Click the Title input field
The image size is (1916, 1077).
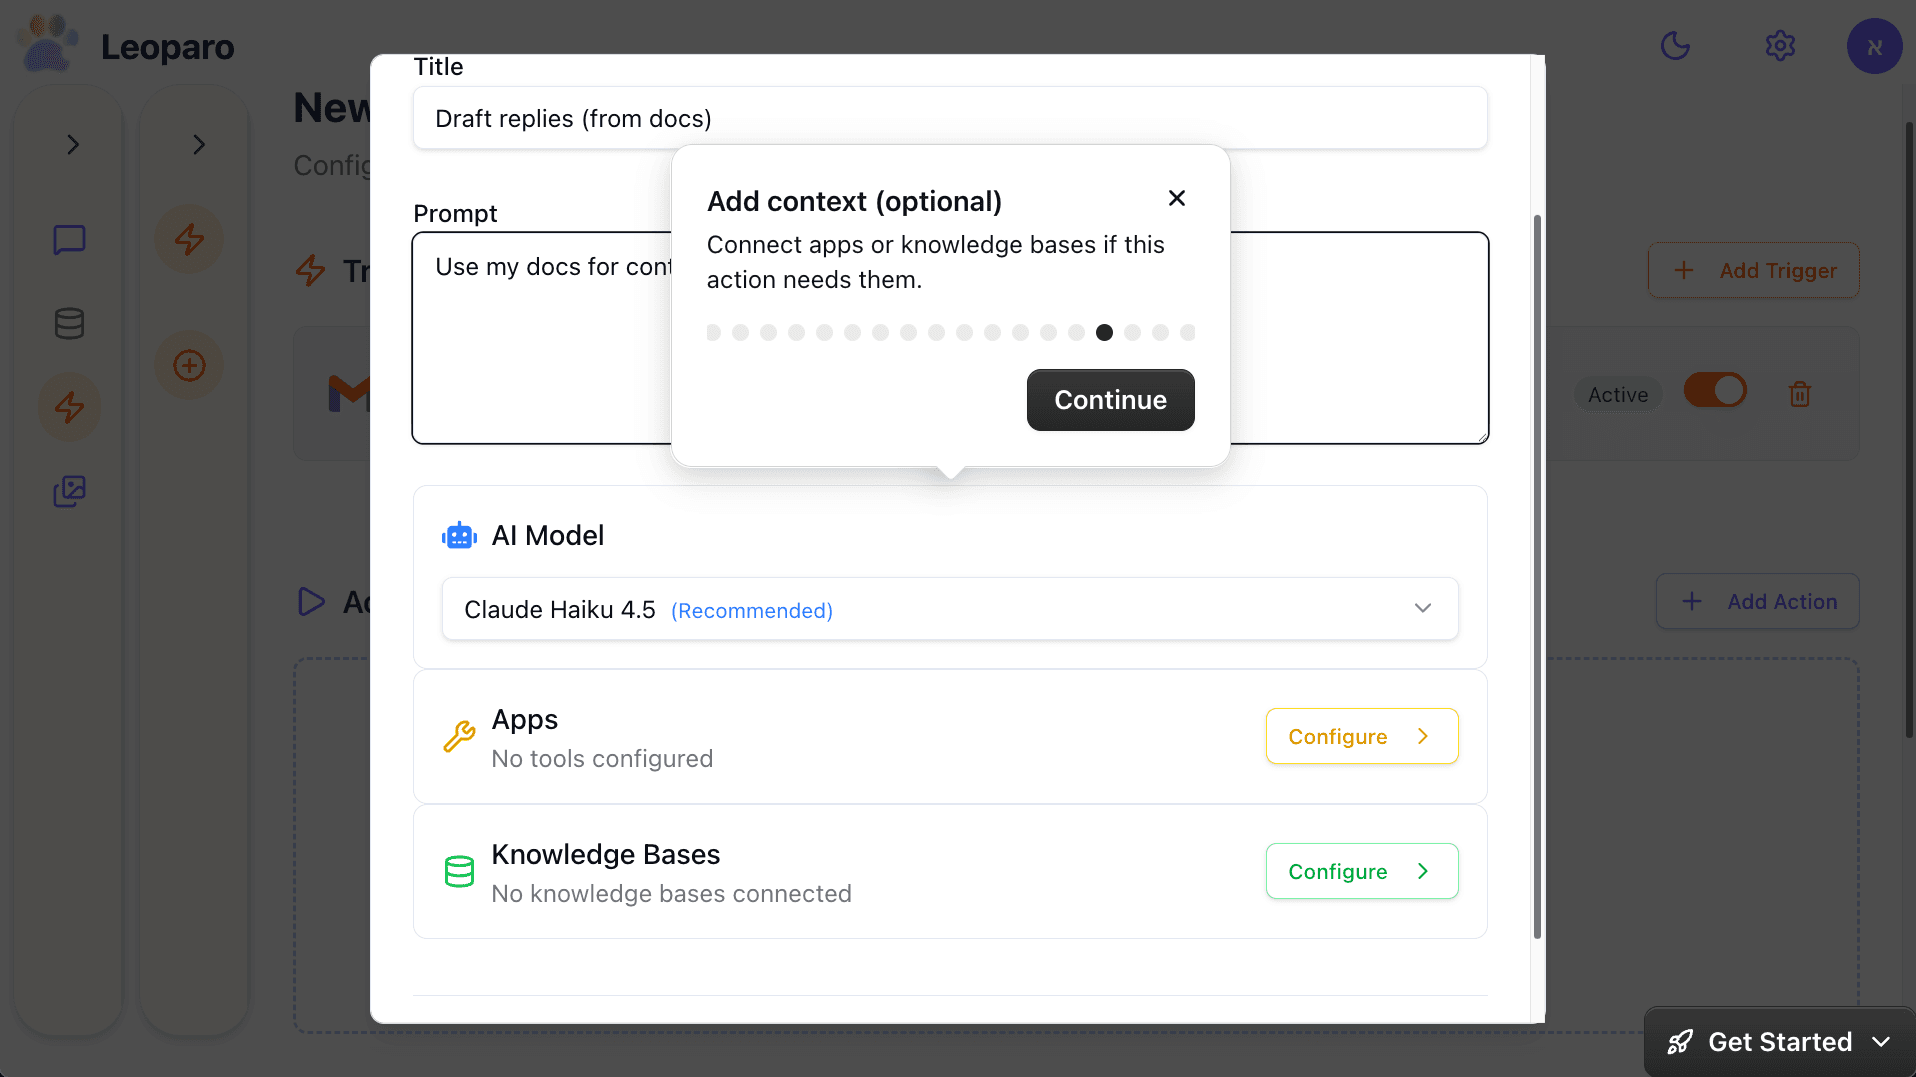949,118
